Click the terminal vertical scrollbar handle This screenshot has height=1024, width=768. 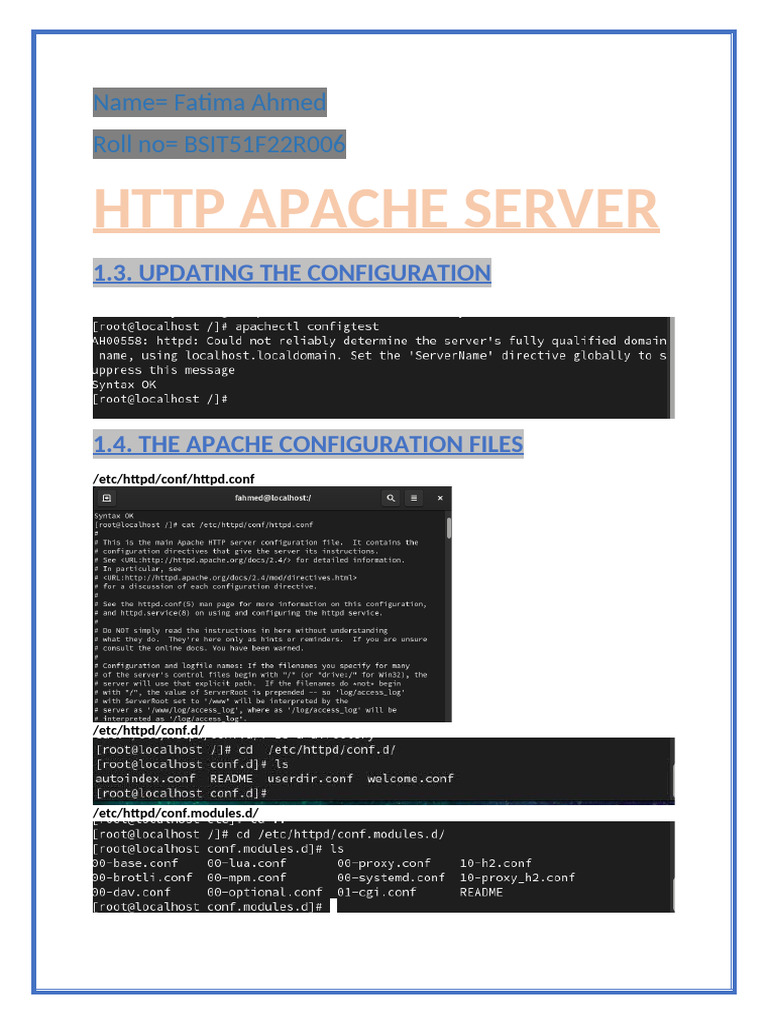click(x=449, y=528)
